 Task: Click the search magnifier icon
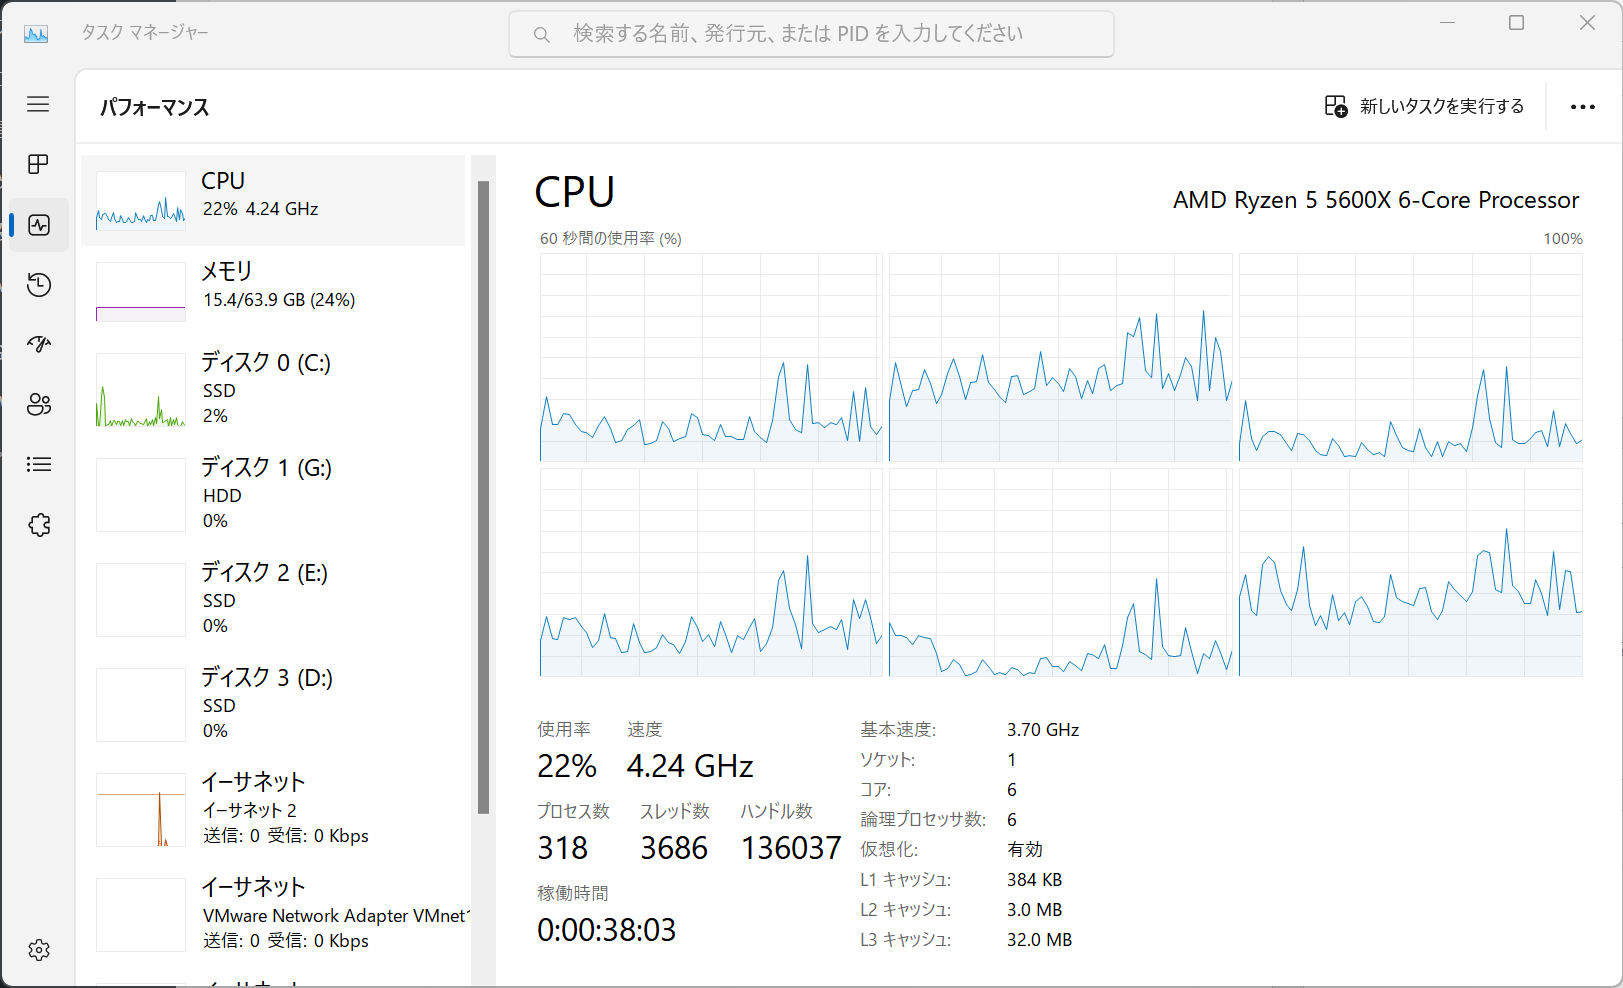coord(541,35)
